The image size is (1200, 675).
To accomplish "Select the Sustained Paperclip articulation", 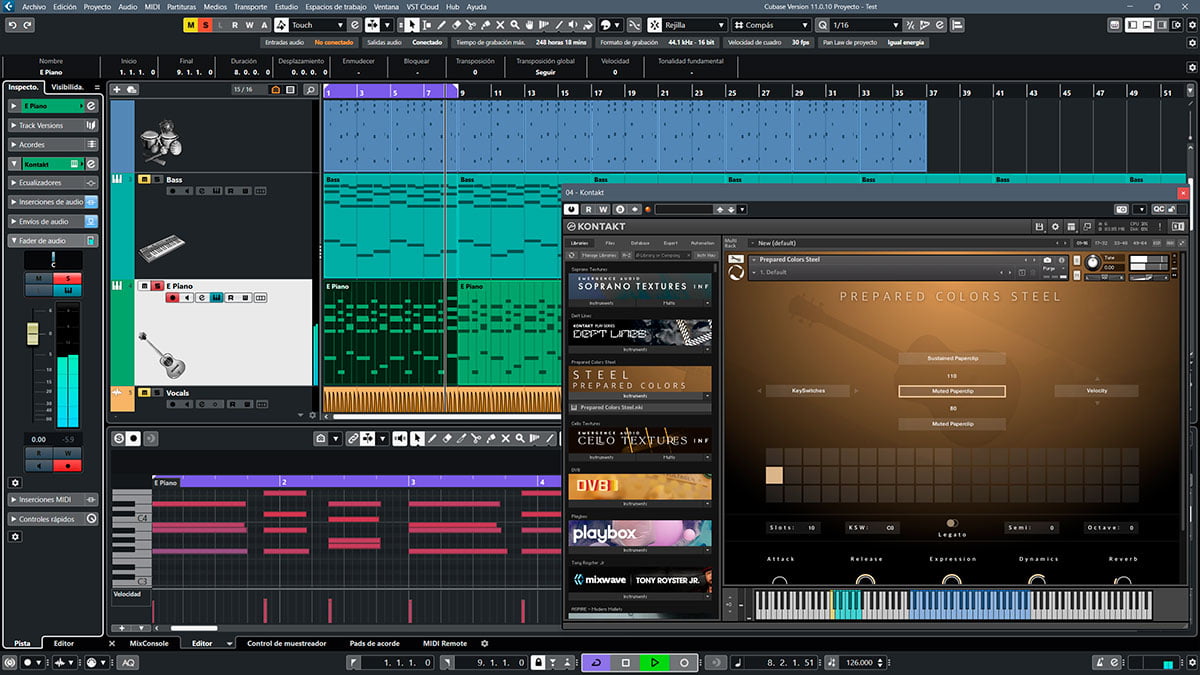I will point(952,357).
